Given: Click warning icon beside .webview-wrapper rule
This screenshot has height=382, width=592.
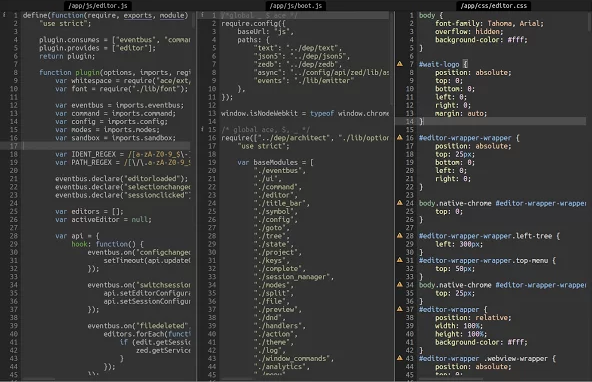Looking at the screenshot, I should point(399,358).
